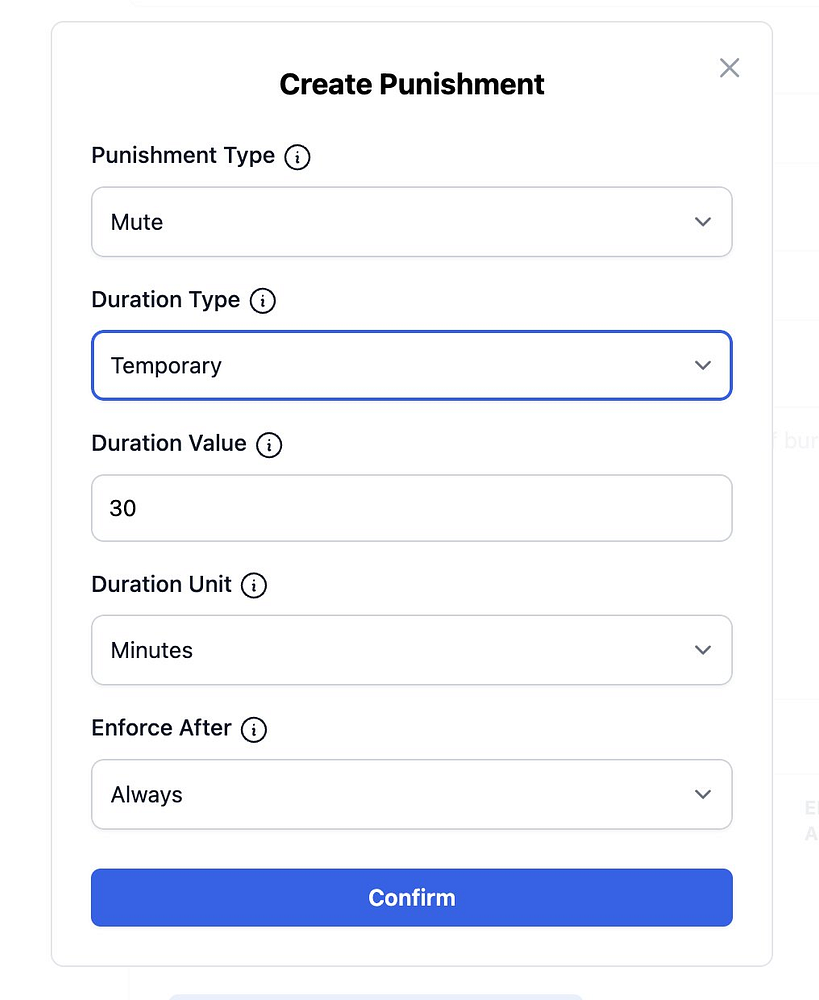Click the Duration Unit label text

(162, 585)
